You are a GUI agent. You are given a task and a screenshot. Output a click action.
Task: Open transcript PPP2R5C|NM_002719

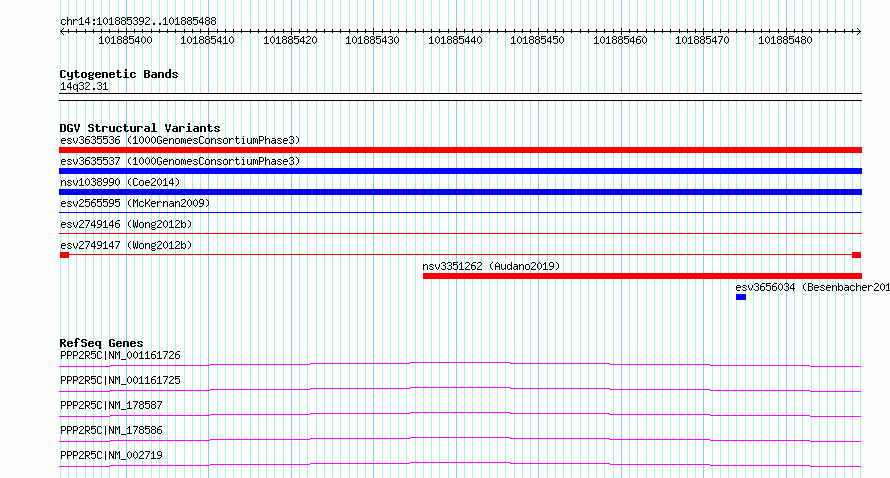pyautogui.click(x=111, y=455)
